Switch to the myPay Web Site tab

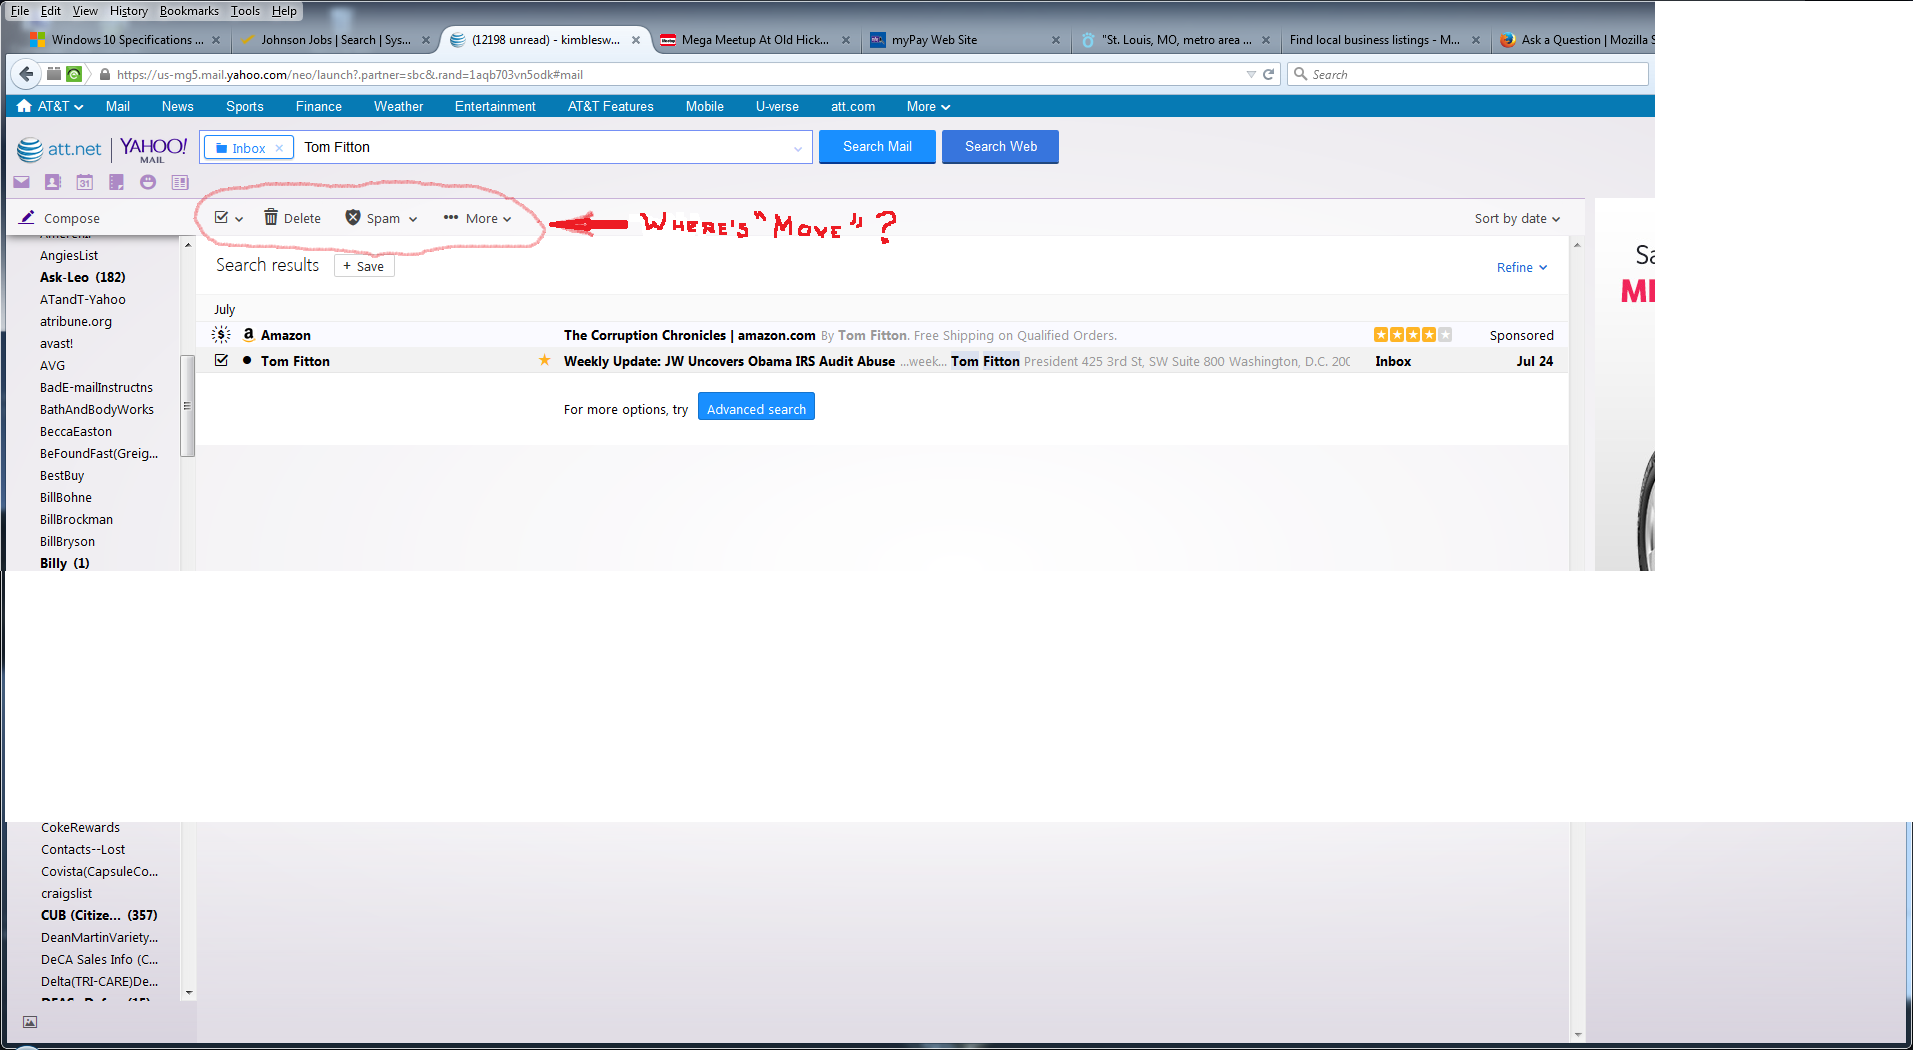pos(965,40)
